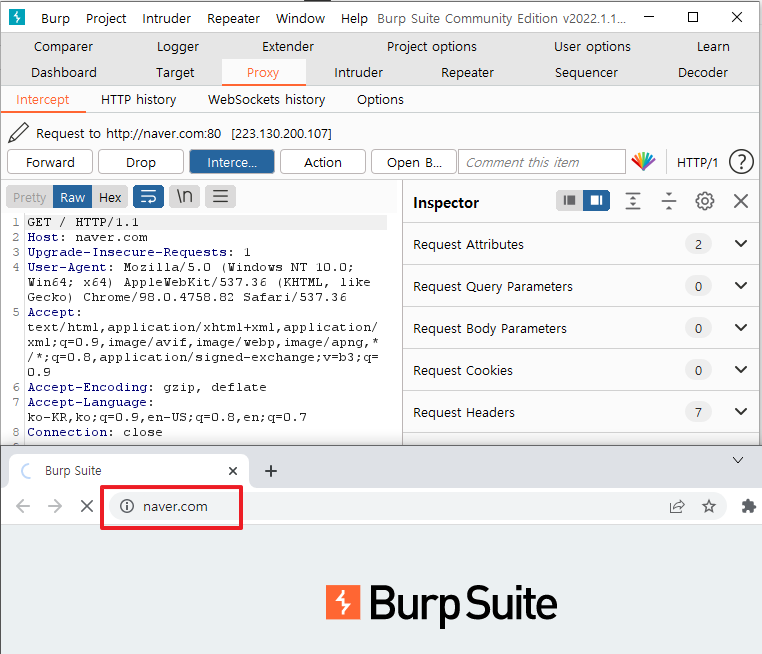Open the Project options tab
The width and height of the screenshot is (762, 654).
click(x=432, y=47)
